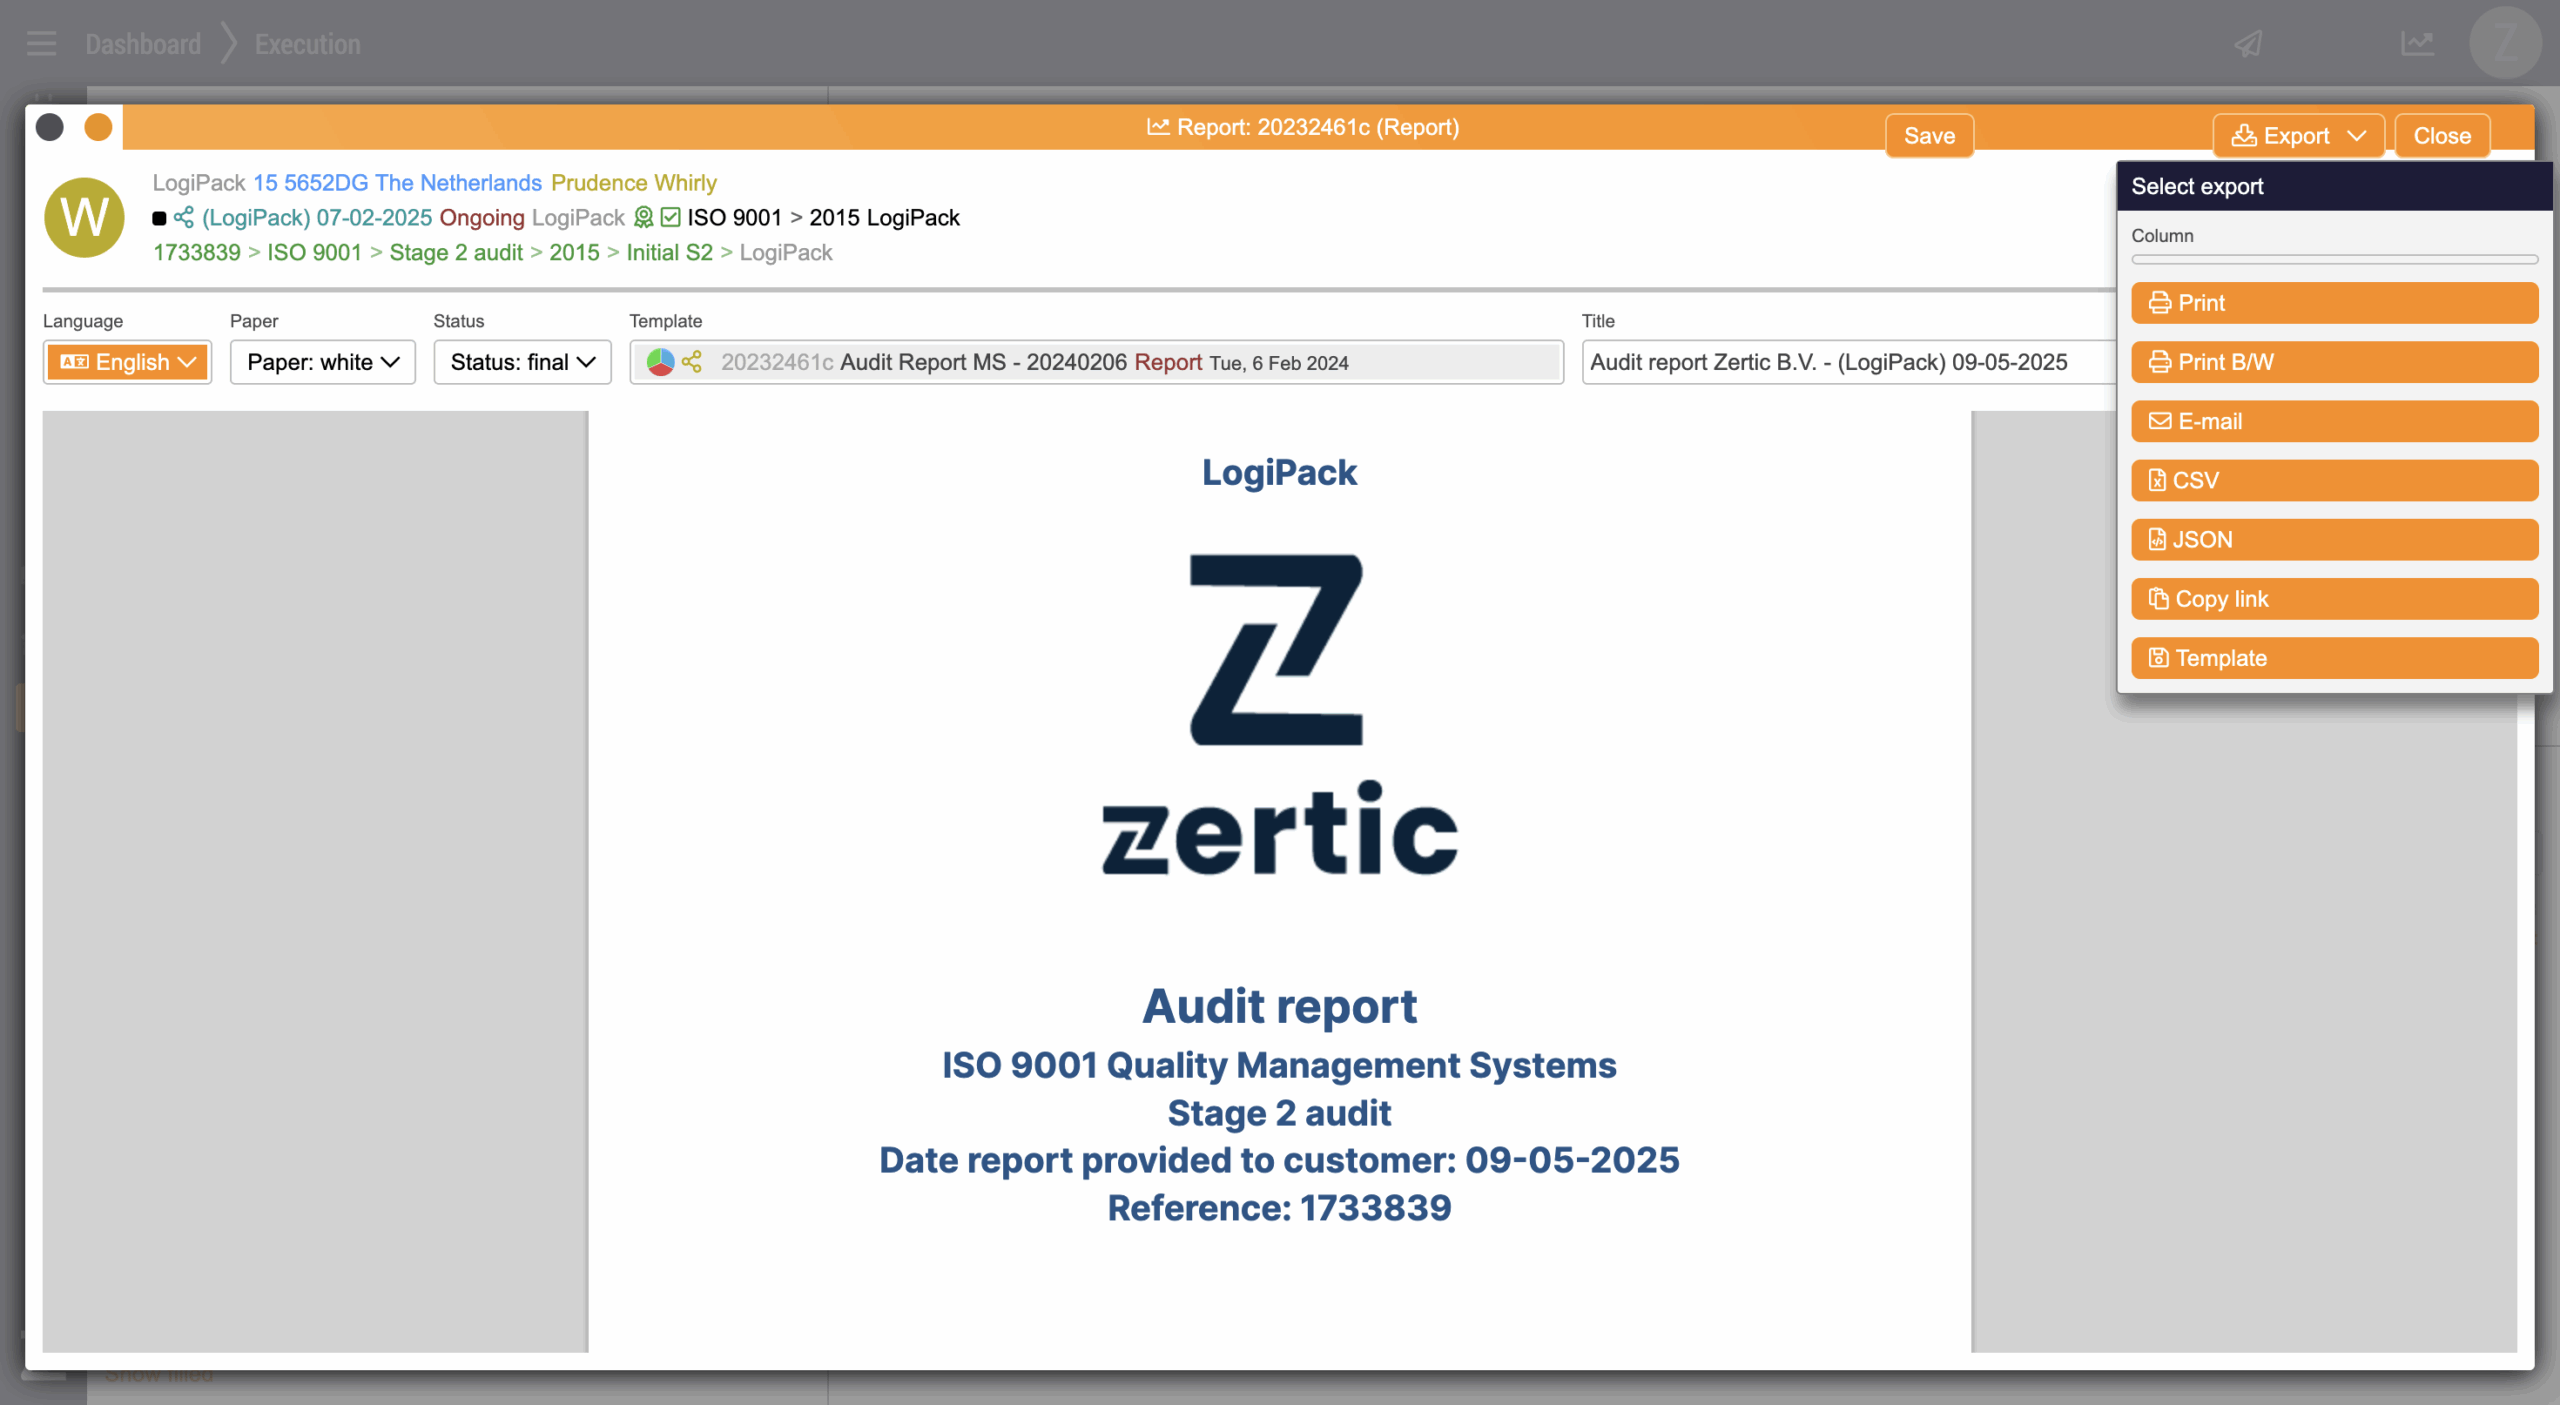Click the paper plane send icon
Viewport: 2560px width, 1405px height.
[x=2249, y=44]
